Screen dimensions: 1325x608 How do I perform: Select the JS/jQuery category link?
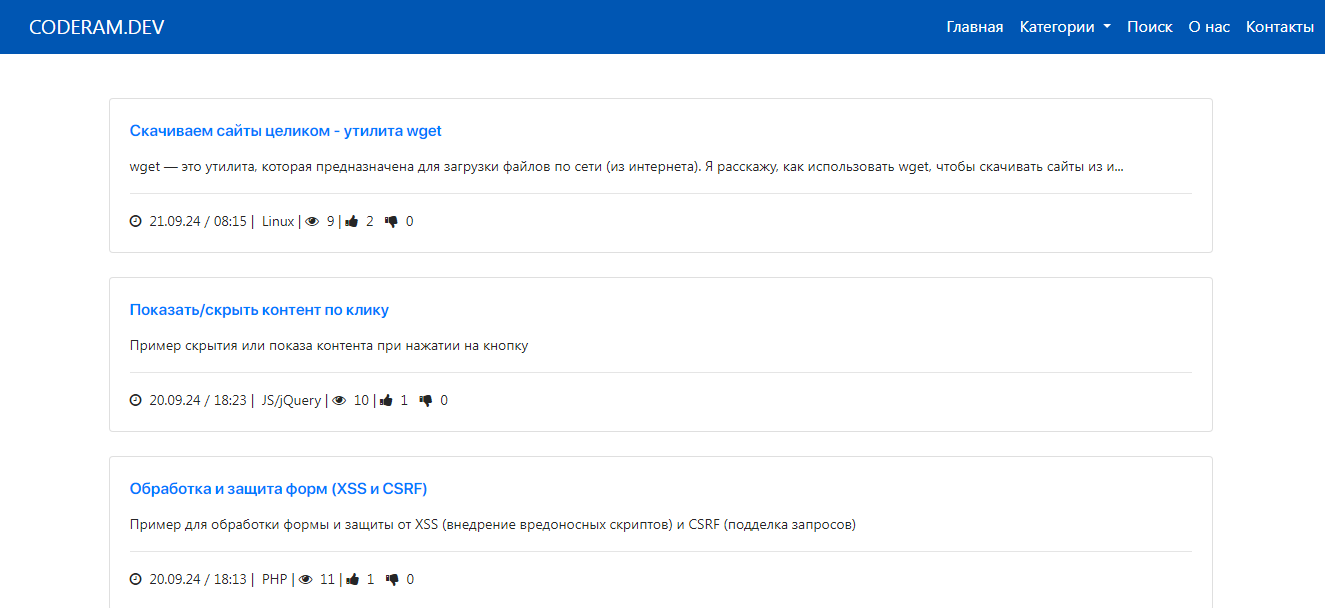point(291,401)
